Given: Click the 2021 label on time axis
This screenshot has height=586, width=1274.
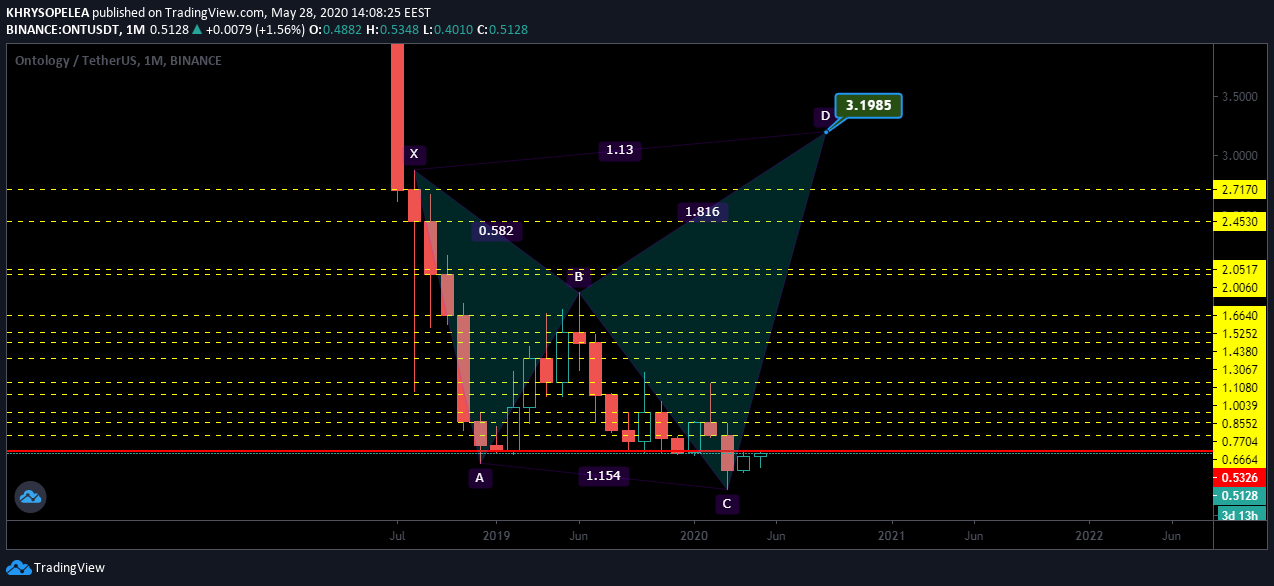Looking at the screenshot, I should pyautogui.click(x=891, y=536).
